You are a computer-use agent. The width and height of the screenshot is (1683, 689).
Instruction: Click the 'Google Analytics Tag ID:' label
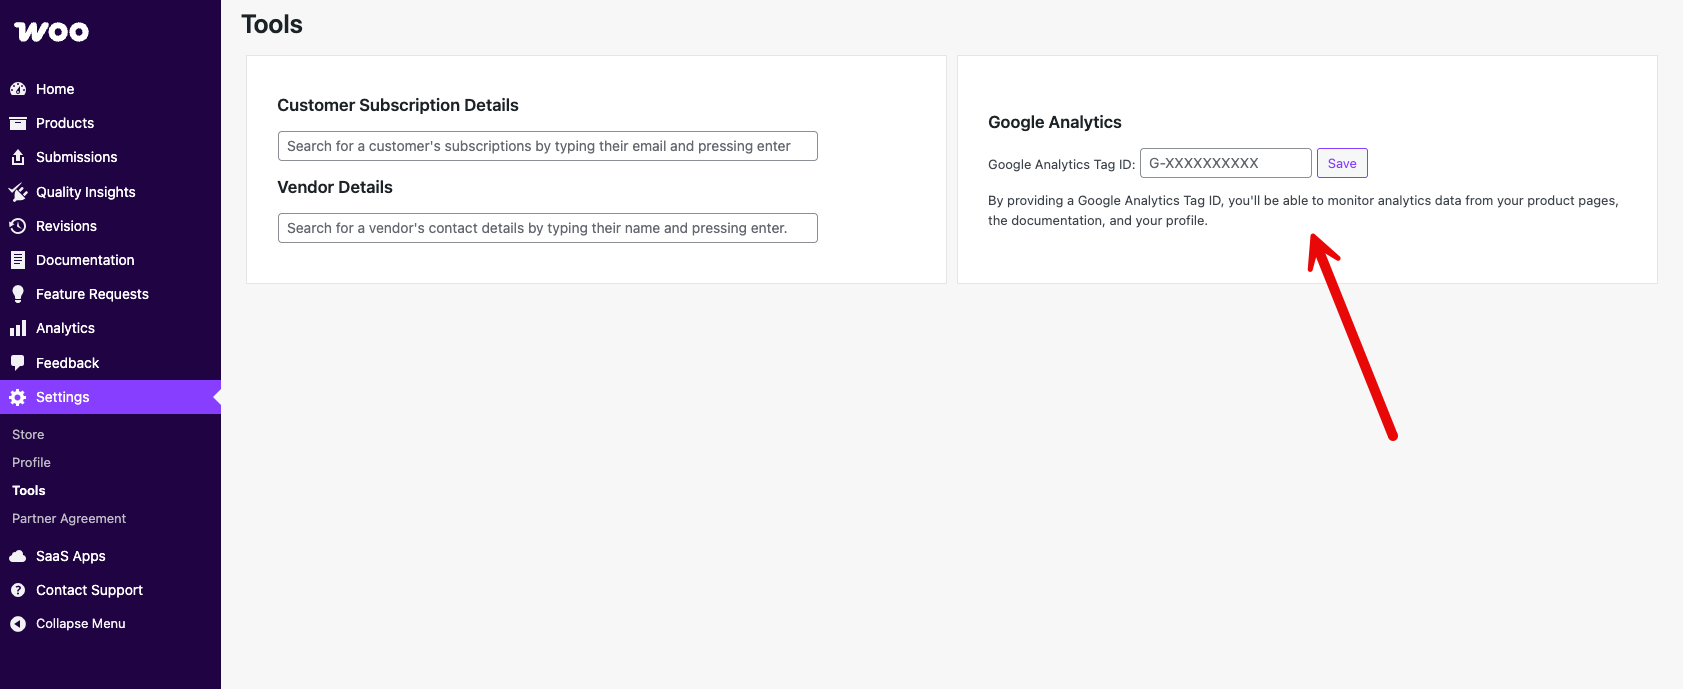1062,164
